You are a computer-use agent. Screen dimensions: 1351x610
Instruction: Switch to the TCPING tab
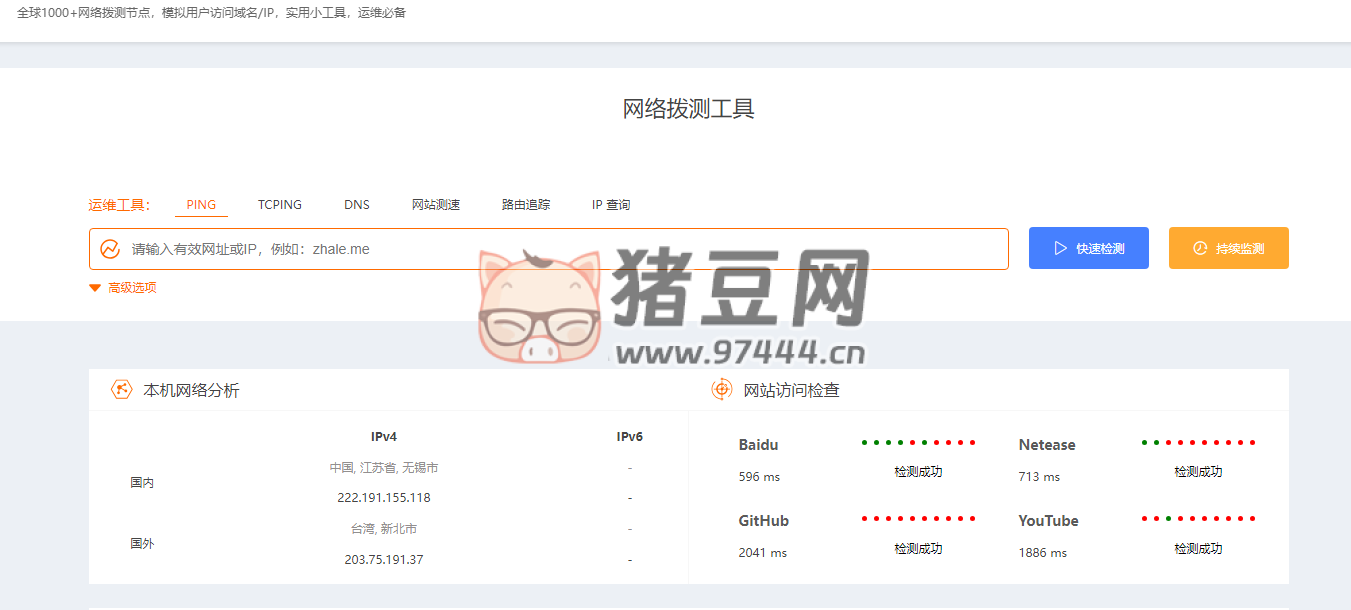pyautogui.click(x=279, y=204)
